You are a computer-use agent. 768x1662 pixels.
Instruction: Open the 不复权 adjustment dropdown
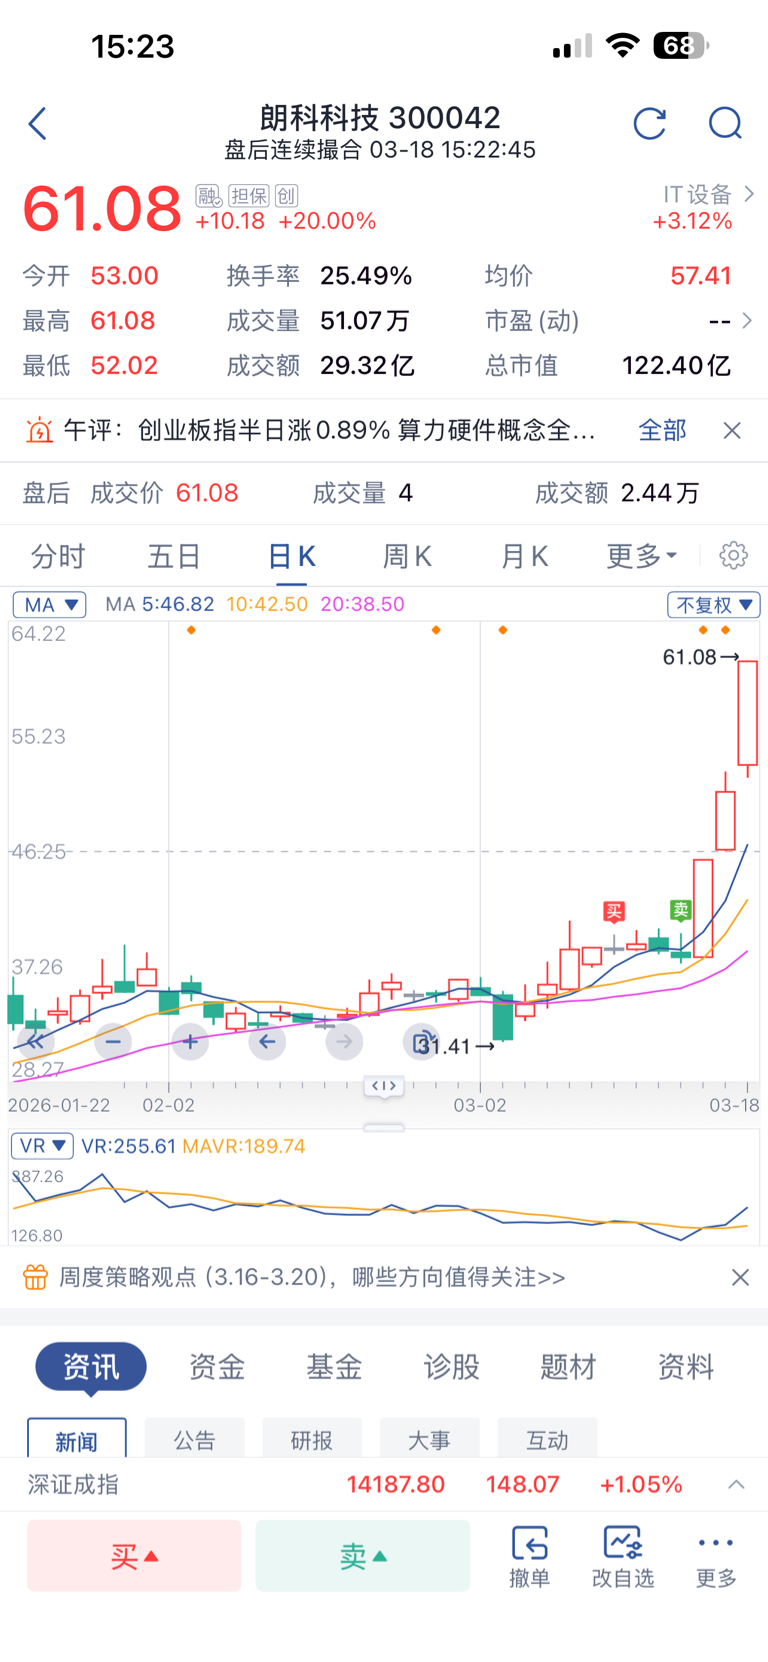tap(714, 605)
